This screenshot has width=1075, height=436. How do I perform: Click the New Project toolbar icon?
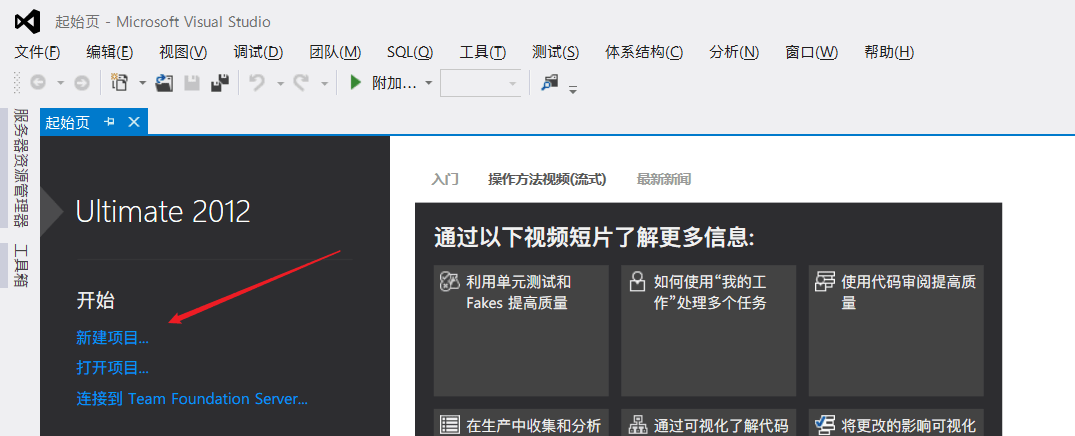[120, 84]
